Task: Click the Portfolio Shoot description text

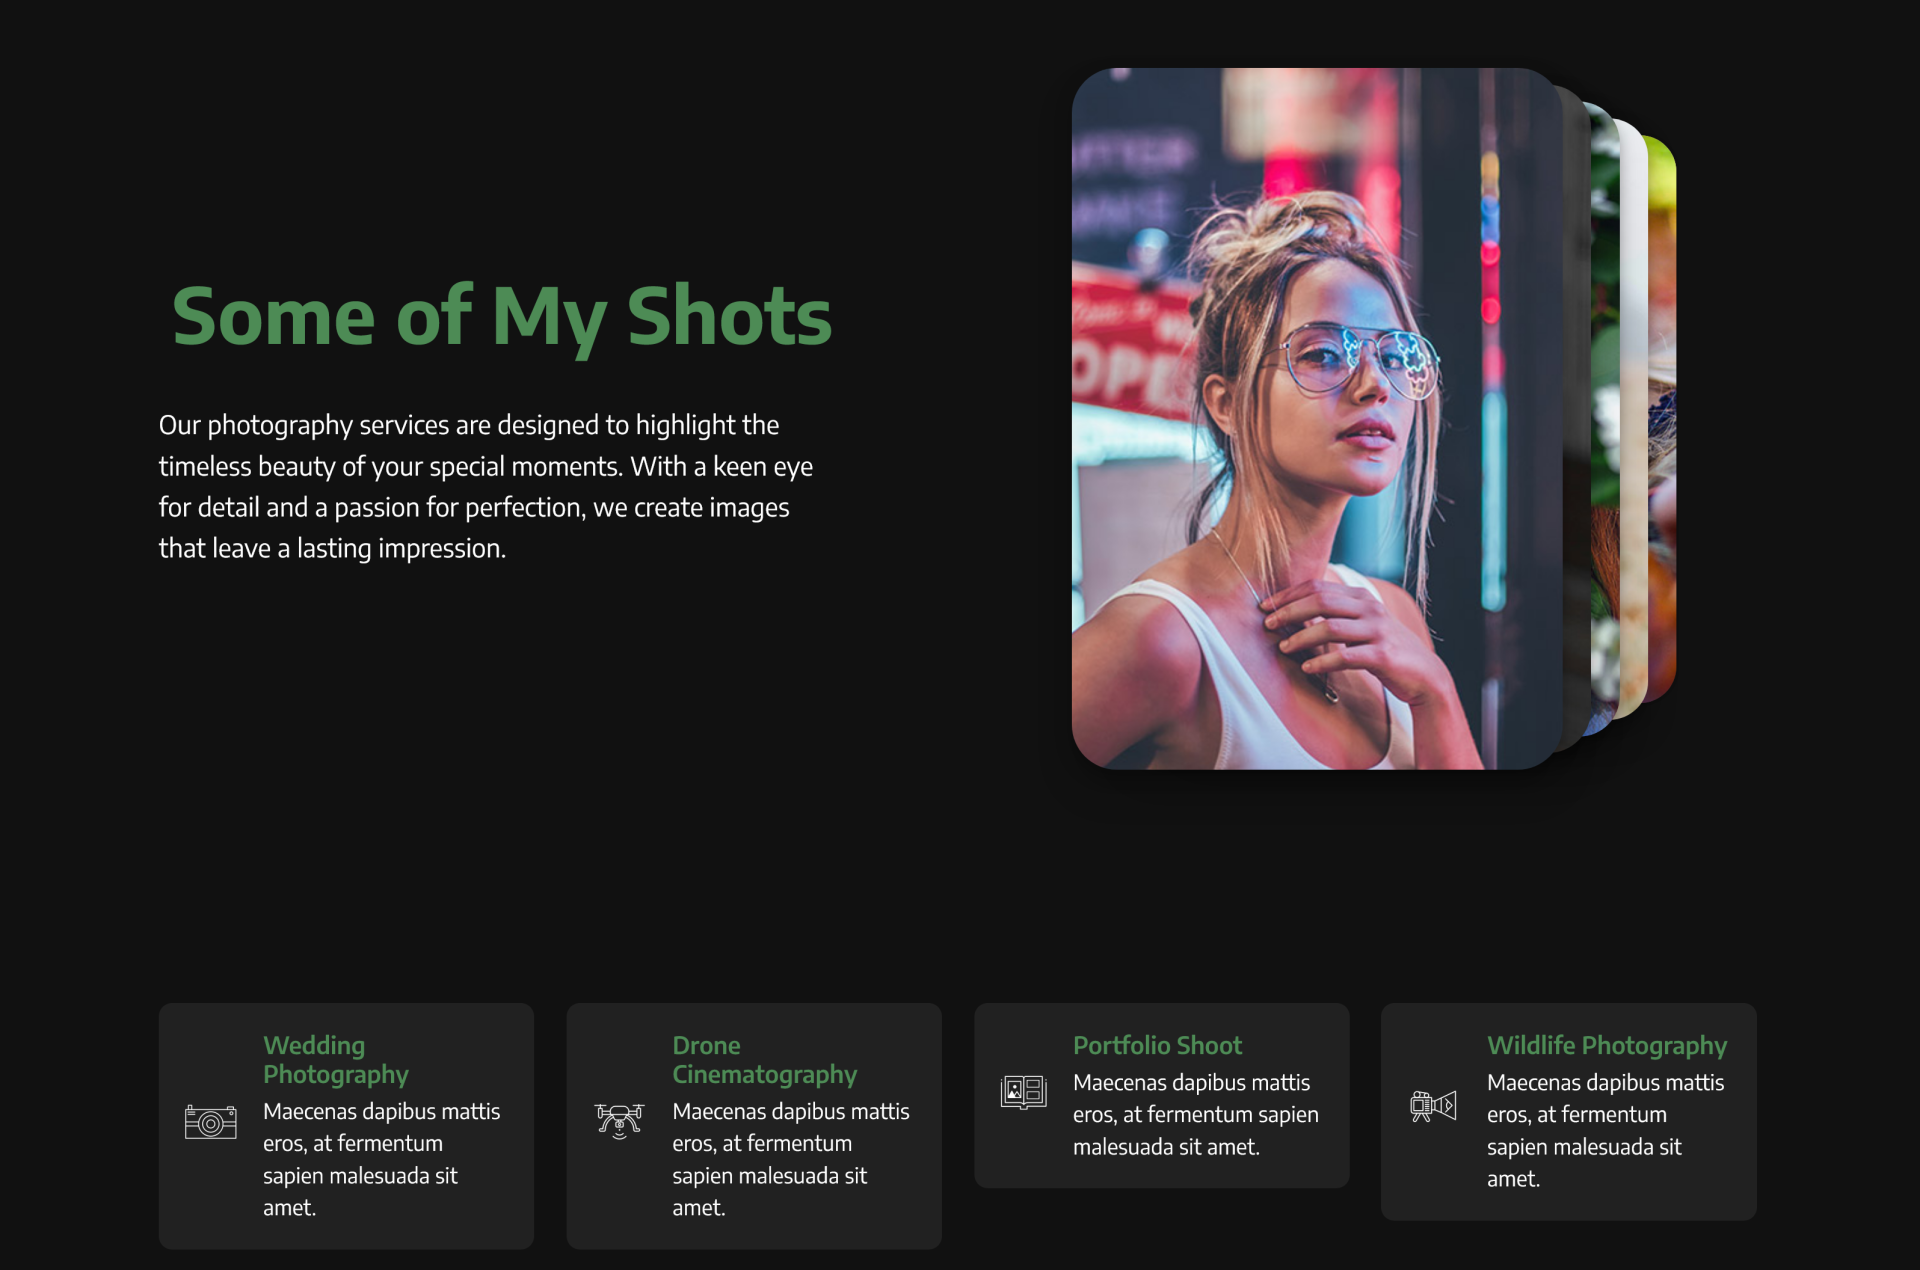Action: pos(1195,1114)
